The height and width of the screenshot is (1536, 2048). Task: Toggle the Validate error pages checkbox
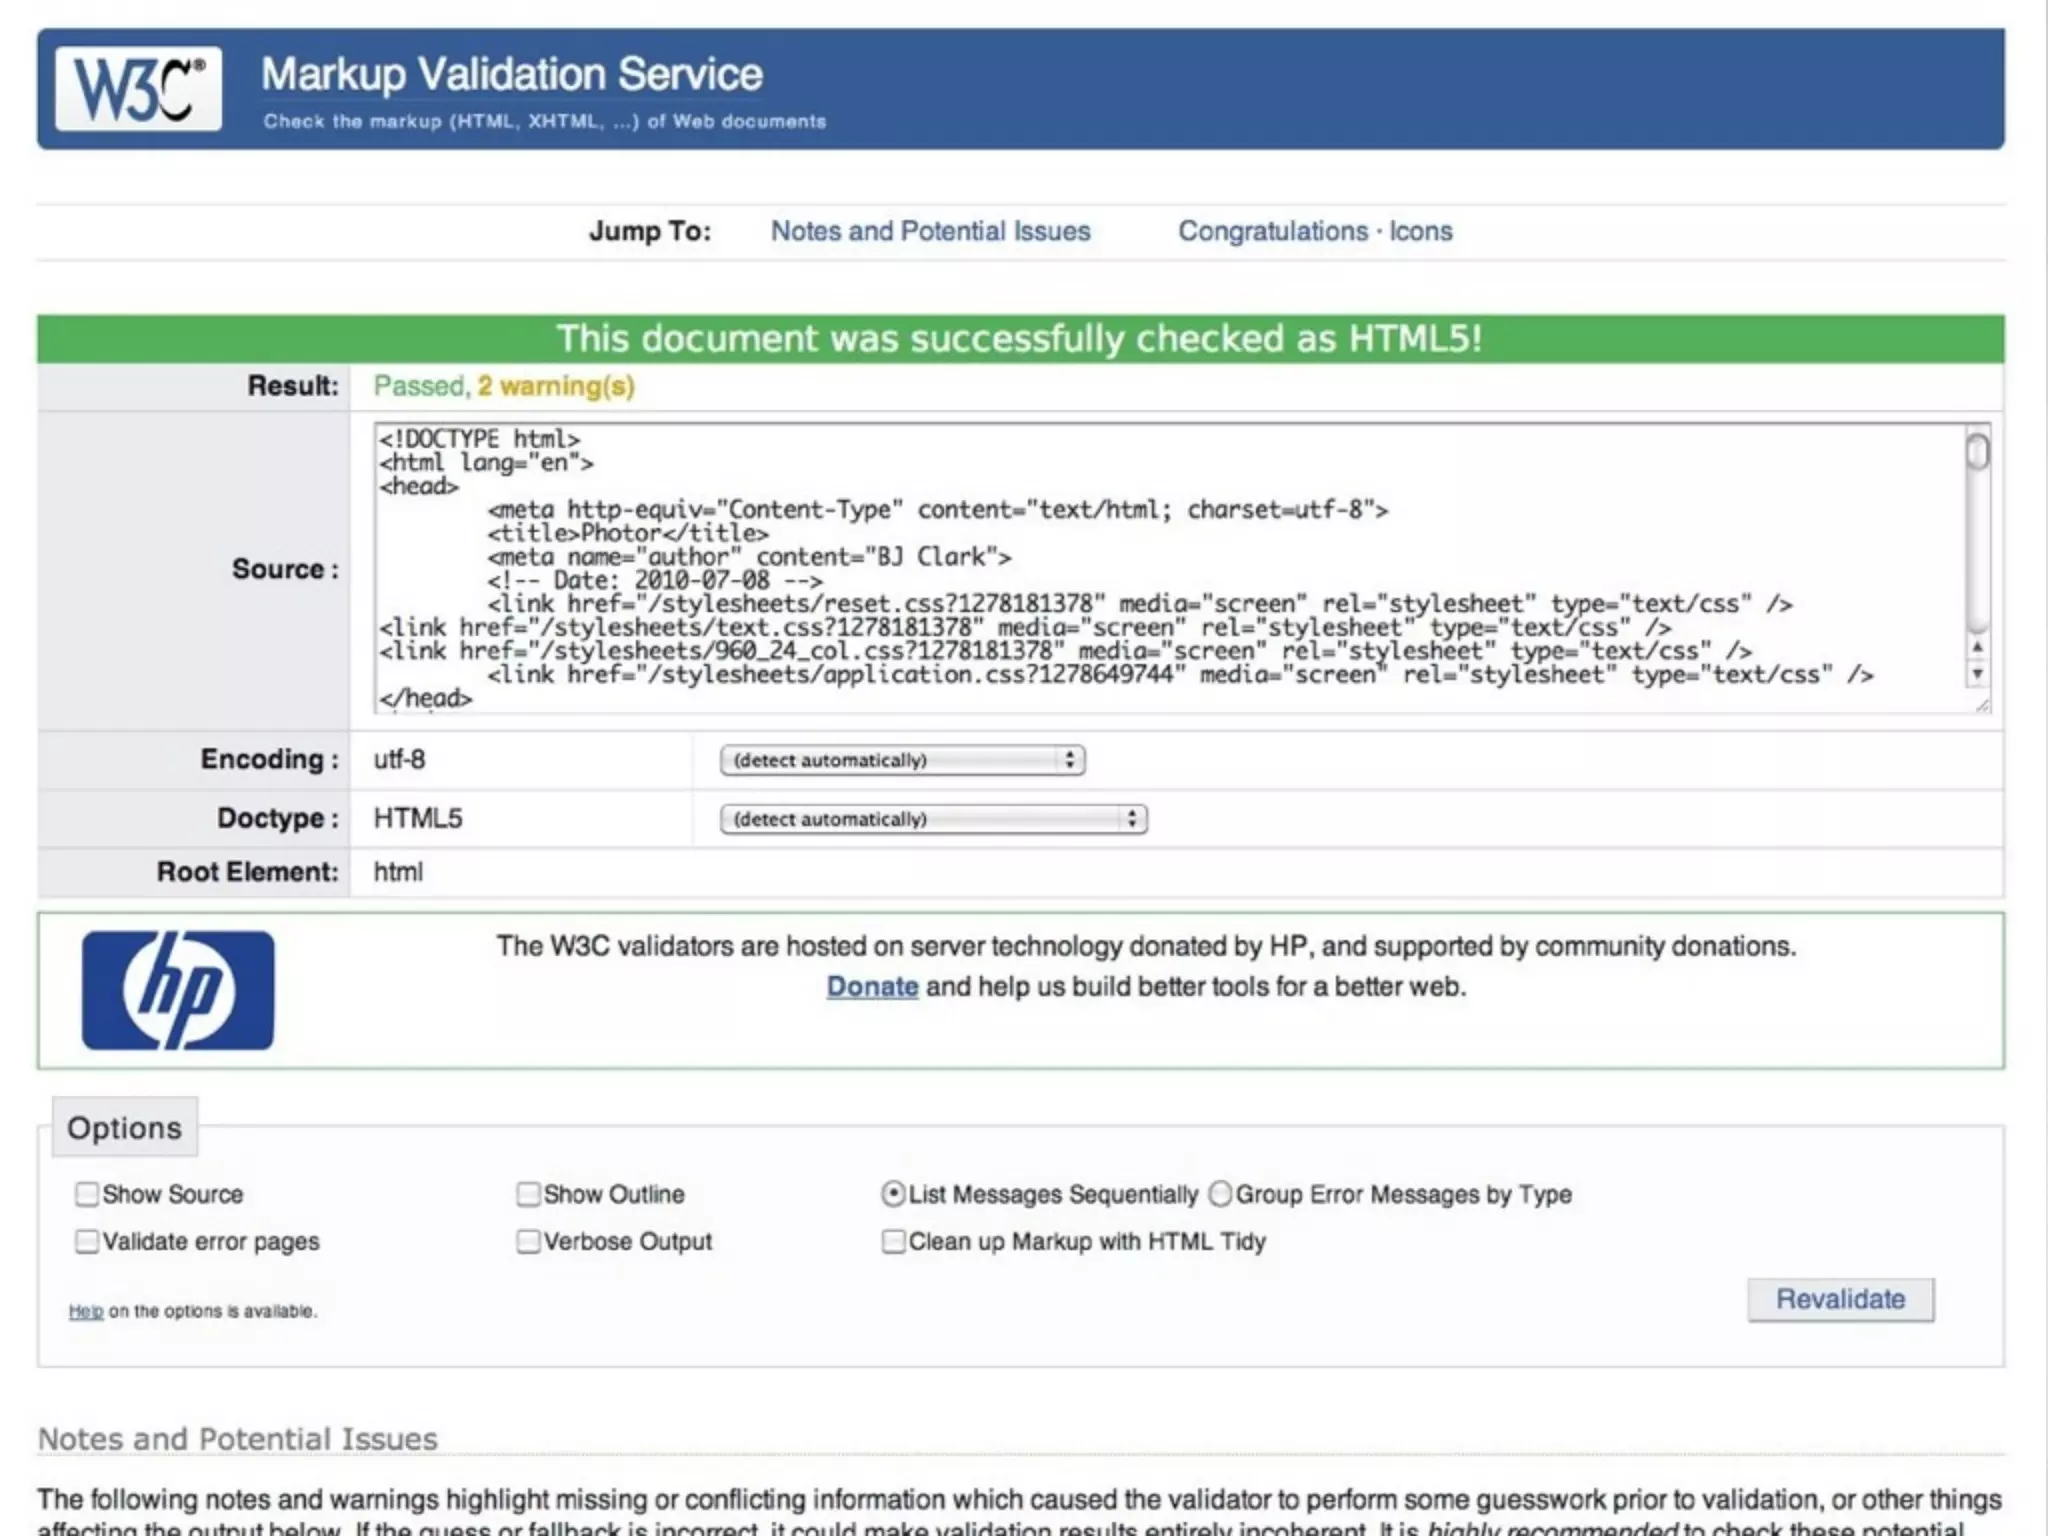87,1241
